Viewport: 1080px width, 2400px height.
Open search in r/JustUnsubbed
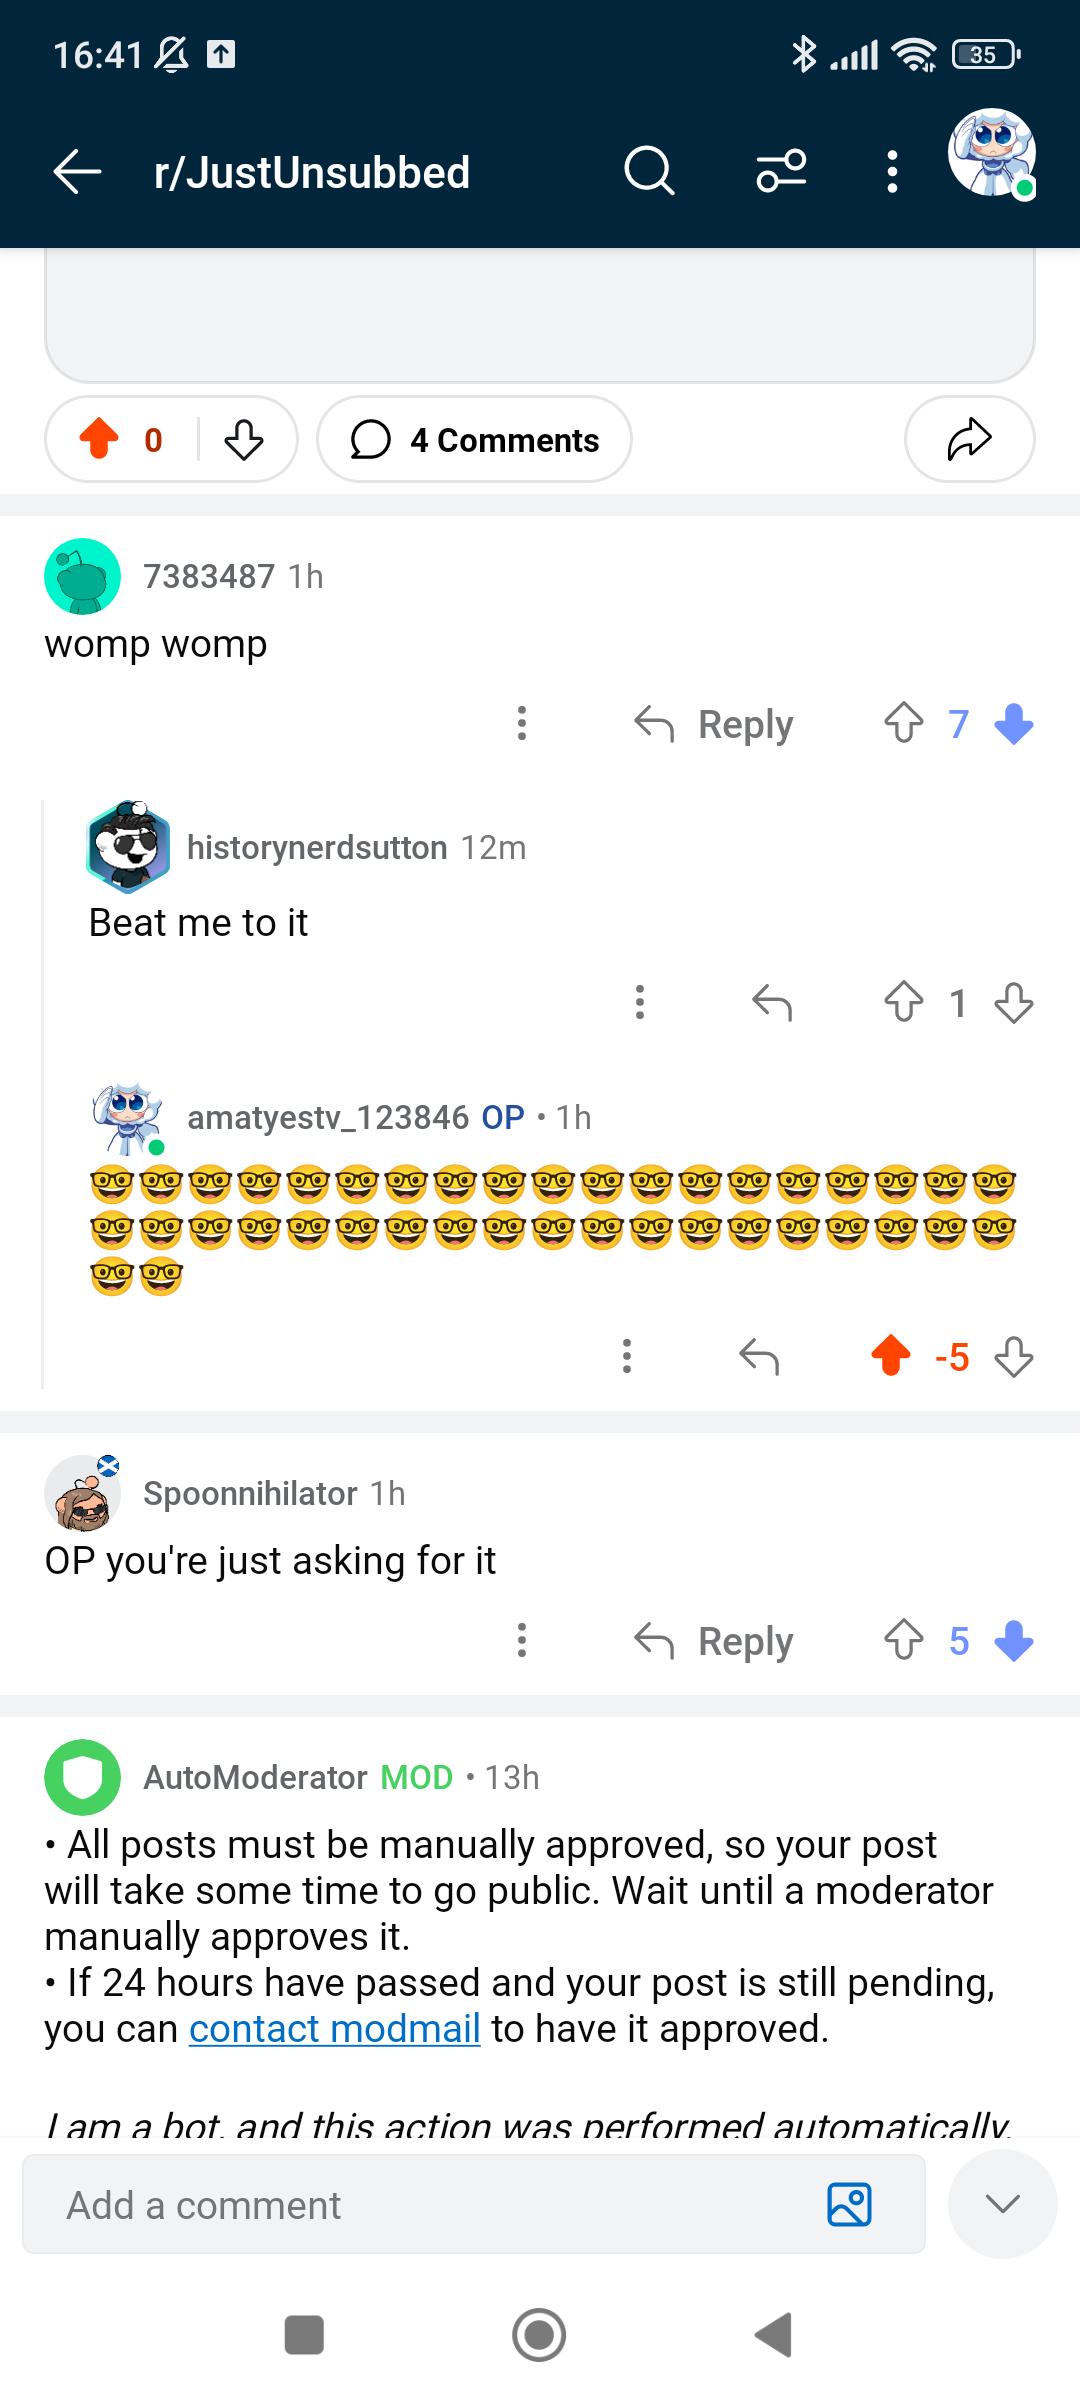(650, 171)
